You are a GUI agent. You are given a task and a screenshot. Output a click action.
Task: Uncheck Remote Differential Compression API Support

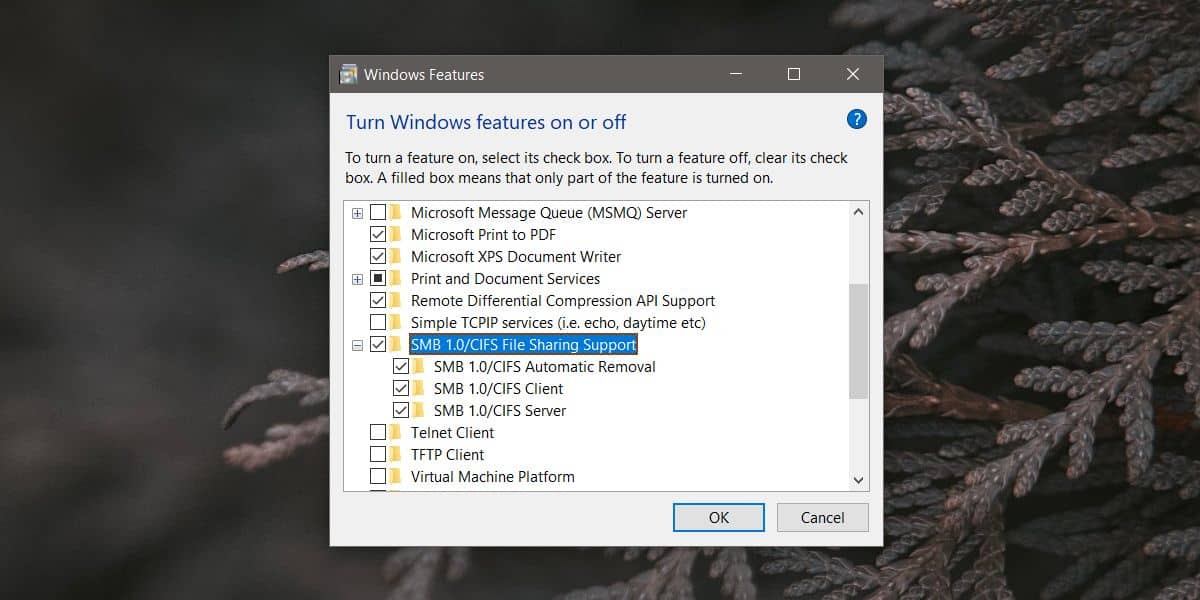click(378, 300)
